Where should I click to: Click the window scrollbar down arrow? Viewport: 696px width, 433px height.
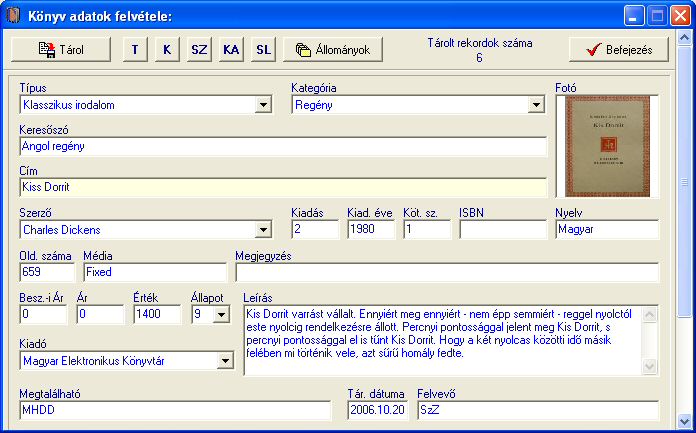tap(684, 421)
